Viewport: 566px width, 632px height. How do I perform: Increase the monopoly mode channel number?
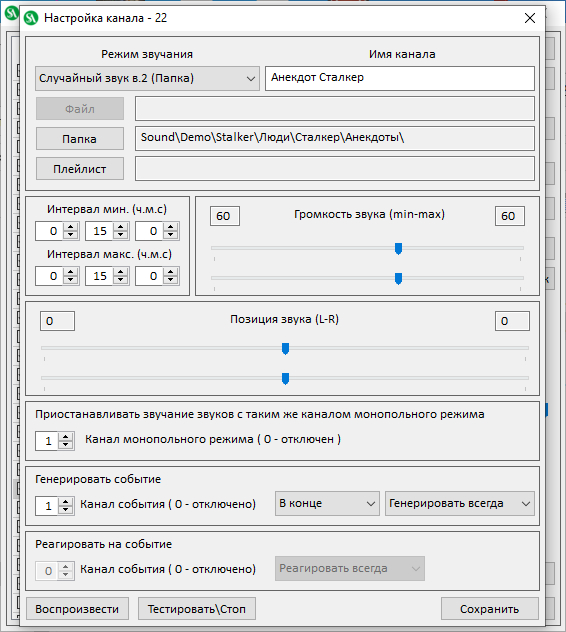point(66,437)
